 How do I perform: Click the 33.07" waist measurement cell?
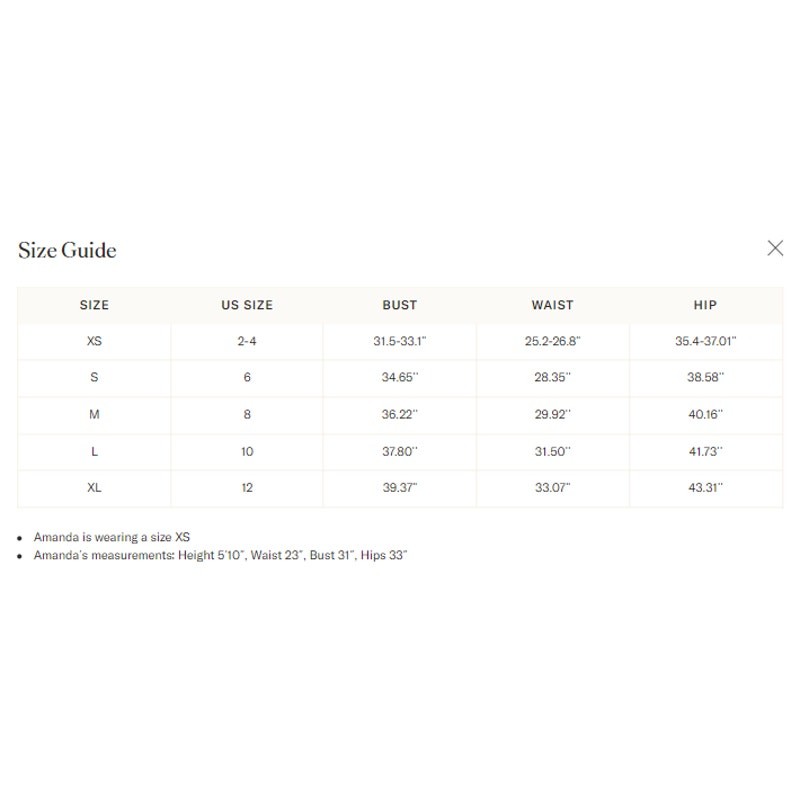pos(553,488)
